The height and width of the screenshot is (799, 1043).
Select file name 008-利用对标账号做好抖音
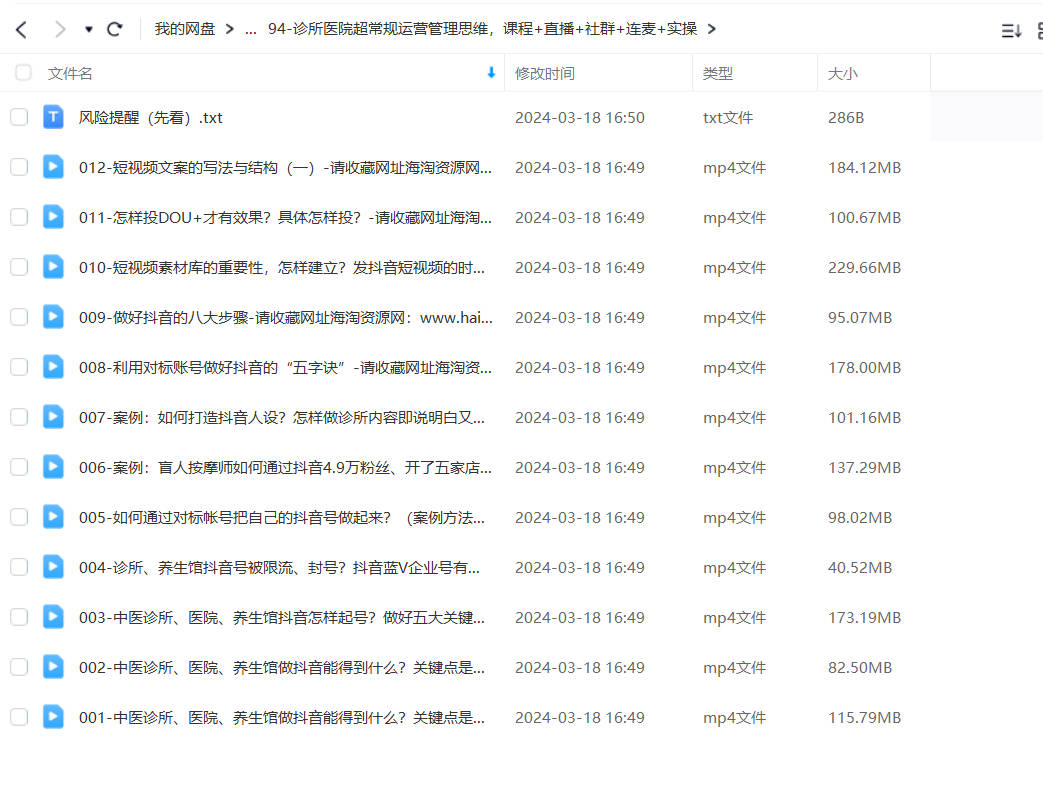[285, 368]
